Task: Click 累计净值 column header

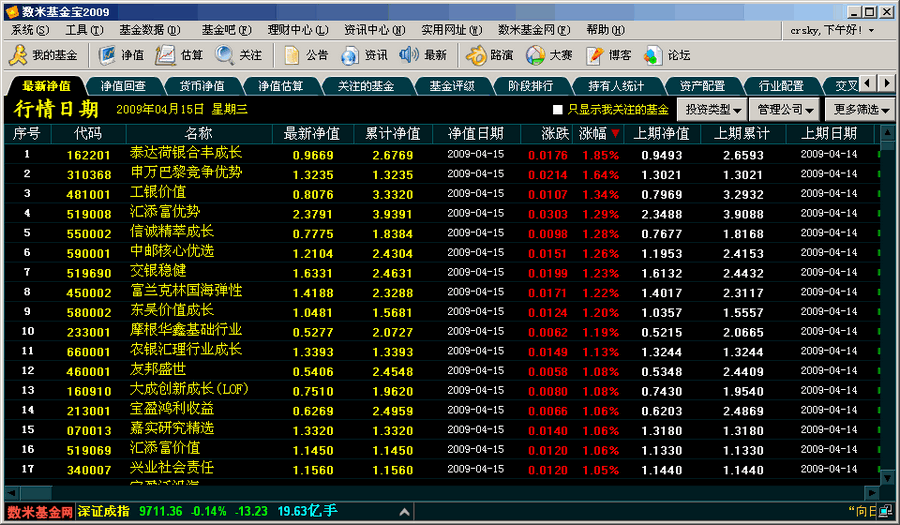Action: coord(393,134)
